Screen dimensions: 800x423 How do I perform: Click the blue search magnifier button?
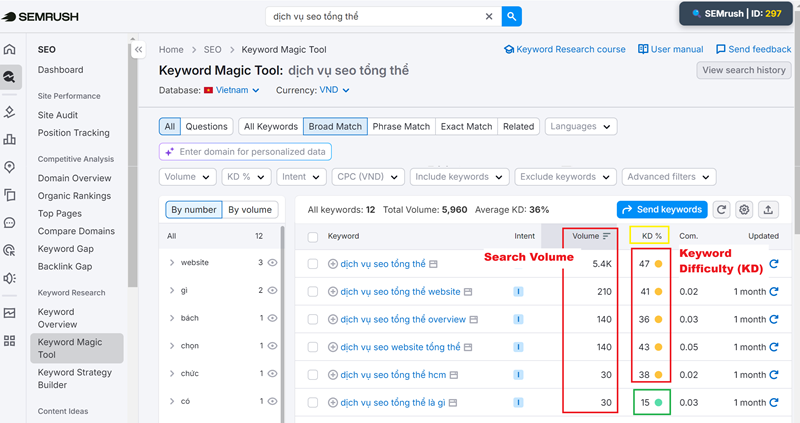511,16
